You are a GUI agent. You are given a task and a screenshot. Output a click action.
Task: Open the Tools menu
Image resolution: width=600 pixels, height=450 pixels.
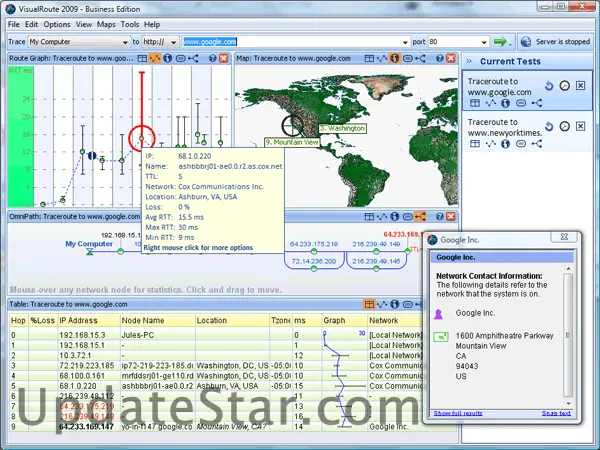130,24
